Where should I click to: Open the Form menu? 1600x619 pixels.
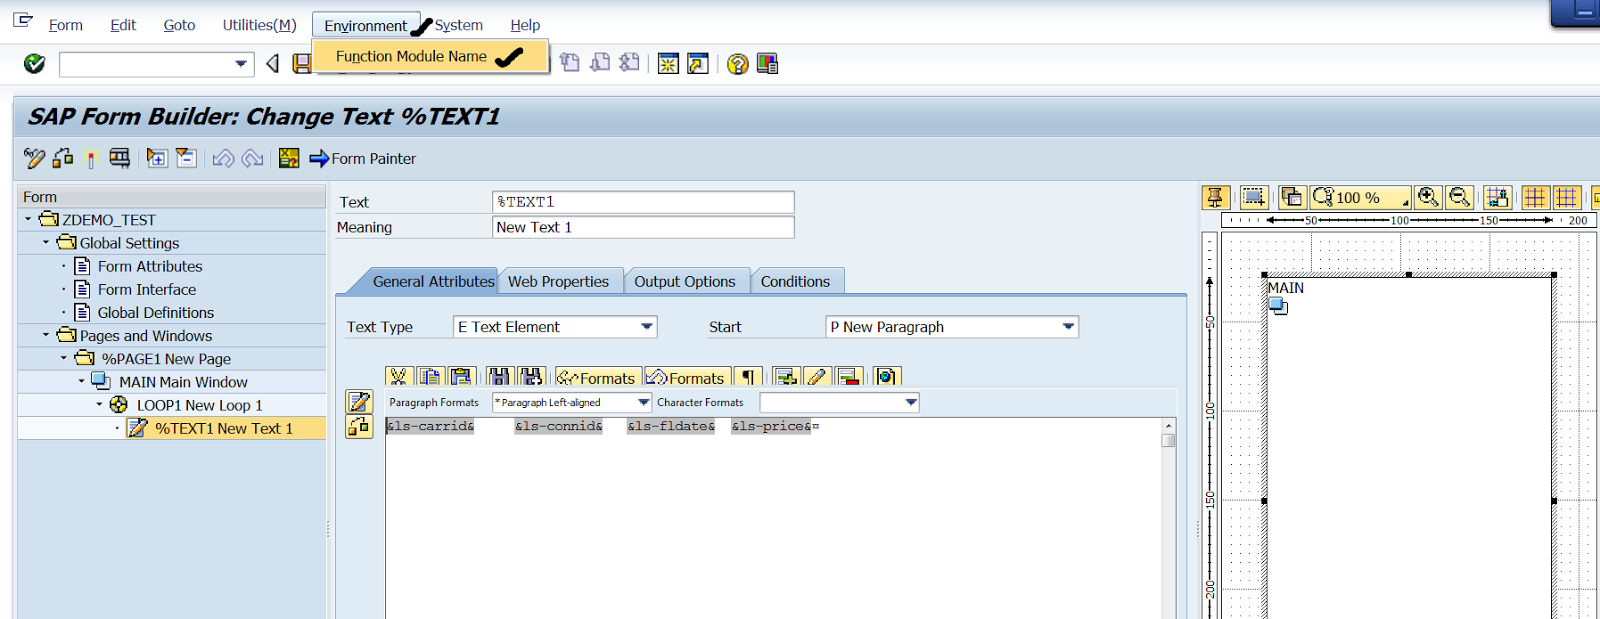click(65, 25)
